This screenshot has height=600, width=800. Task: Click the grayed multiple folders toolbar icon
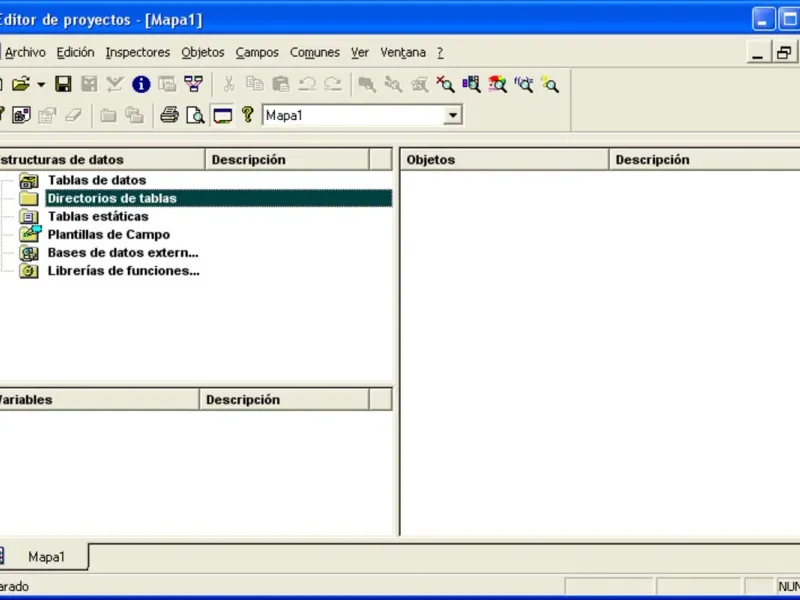tap(135, 115)
